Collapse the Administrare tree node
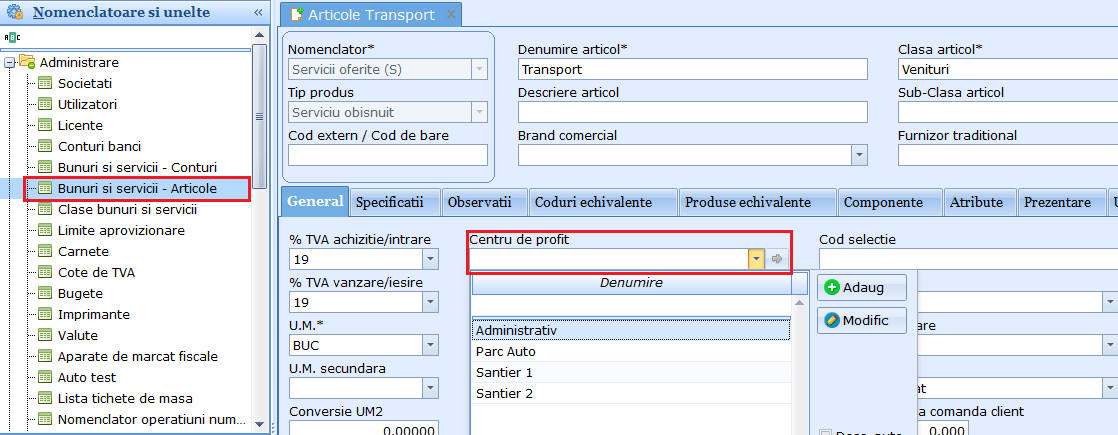The width and height of the screenshot is (1118, 435). (9, 62)
